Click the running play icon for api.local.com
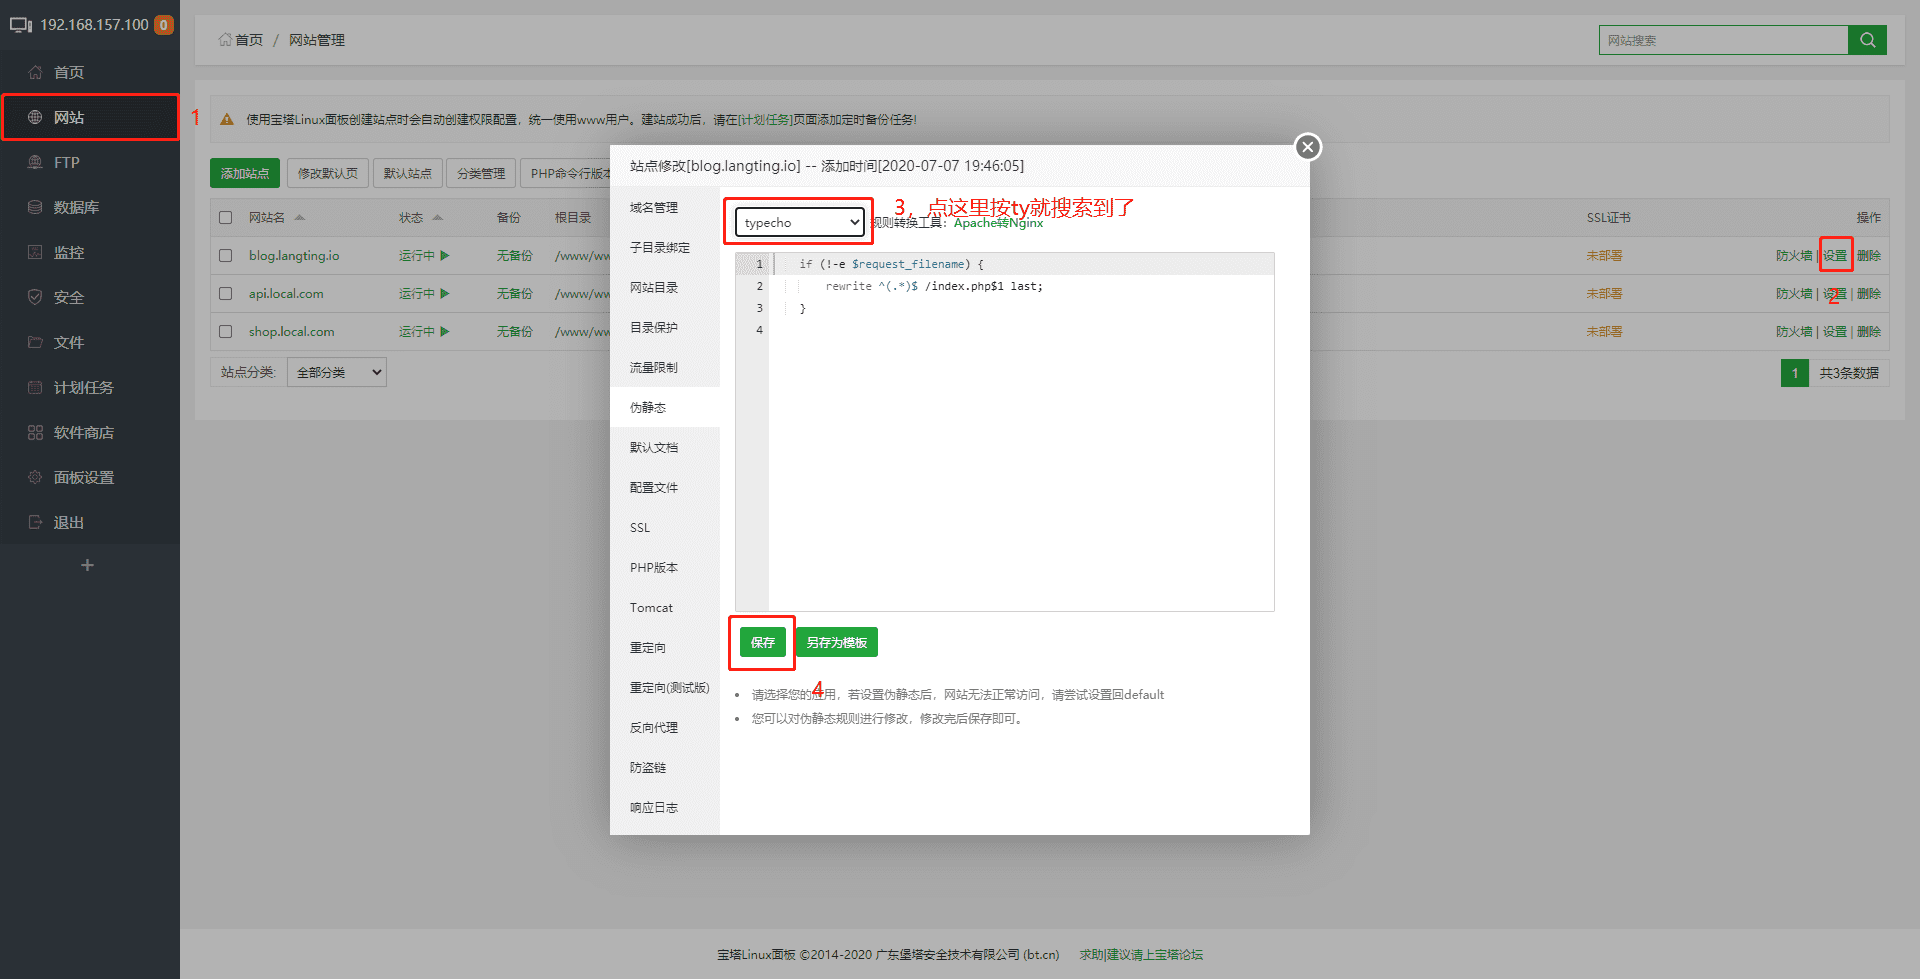The height and width of the screenshot is (979, 1920). (x=445, y=293)
